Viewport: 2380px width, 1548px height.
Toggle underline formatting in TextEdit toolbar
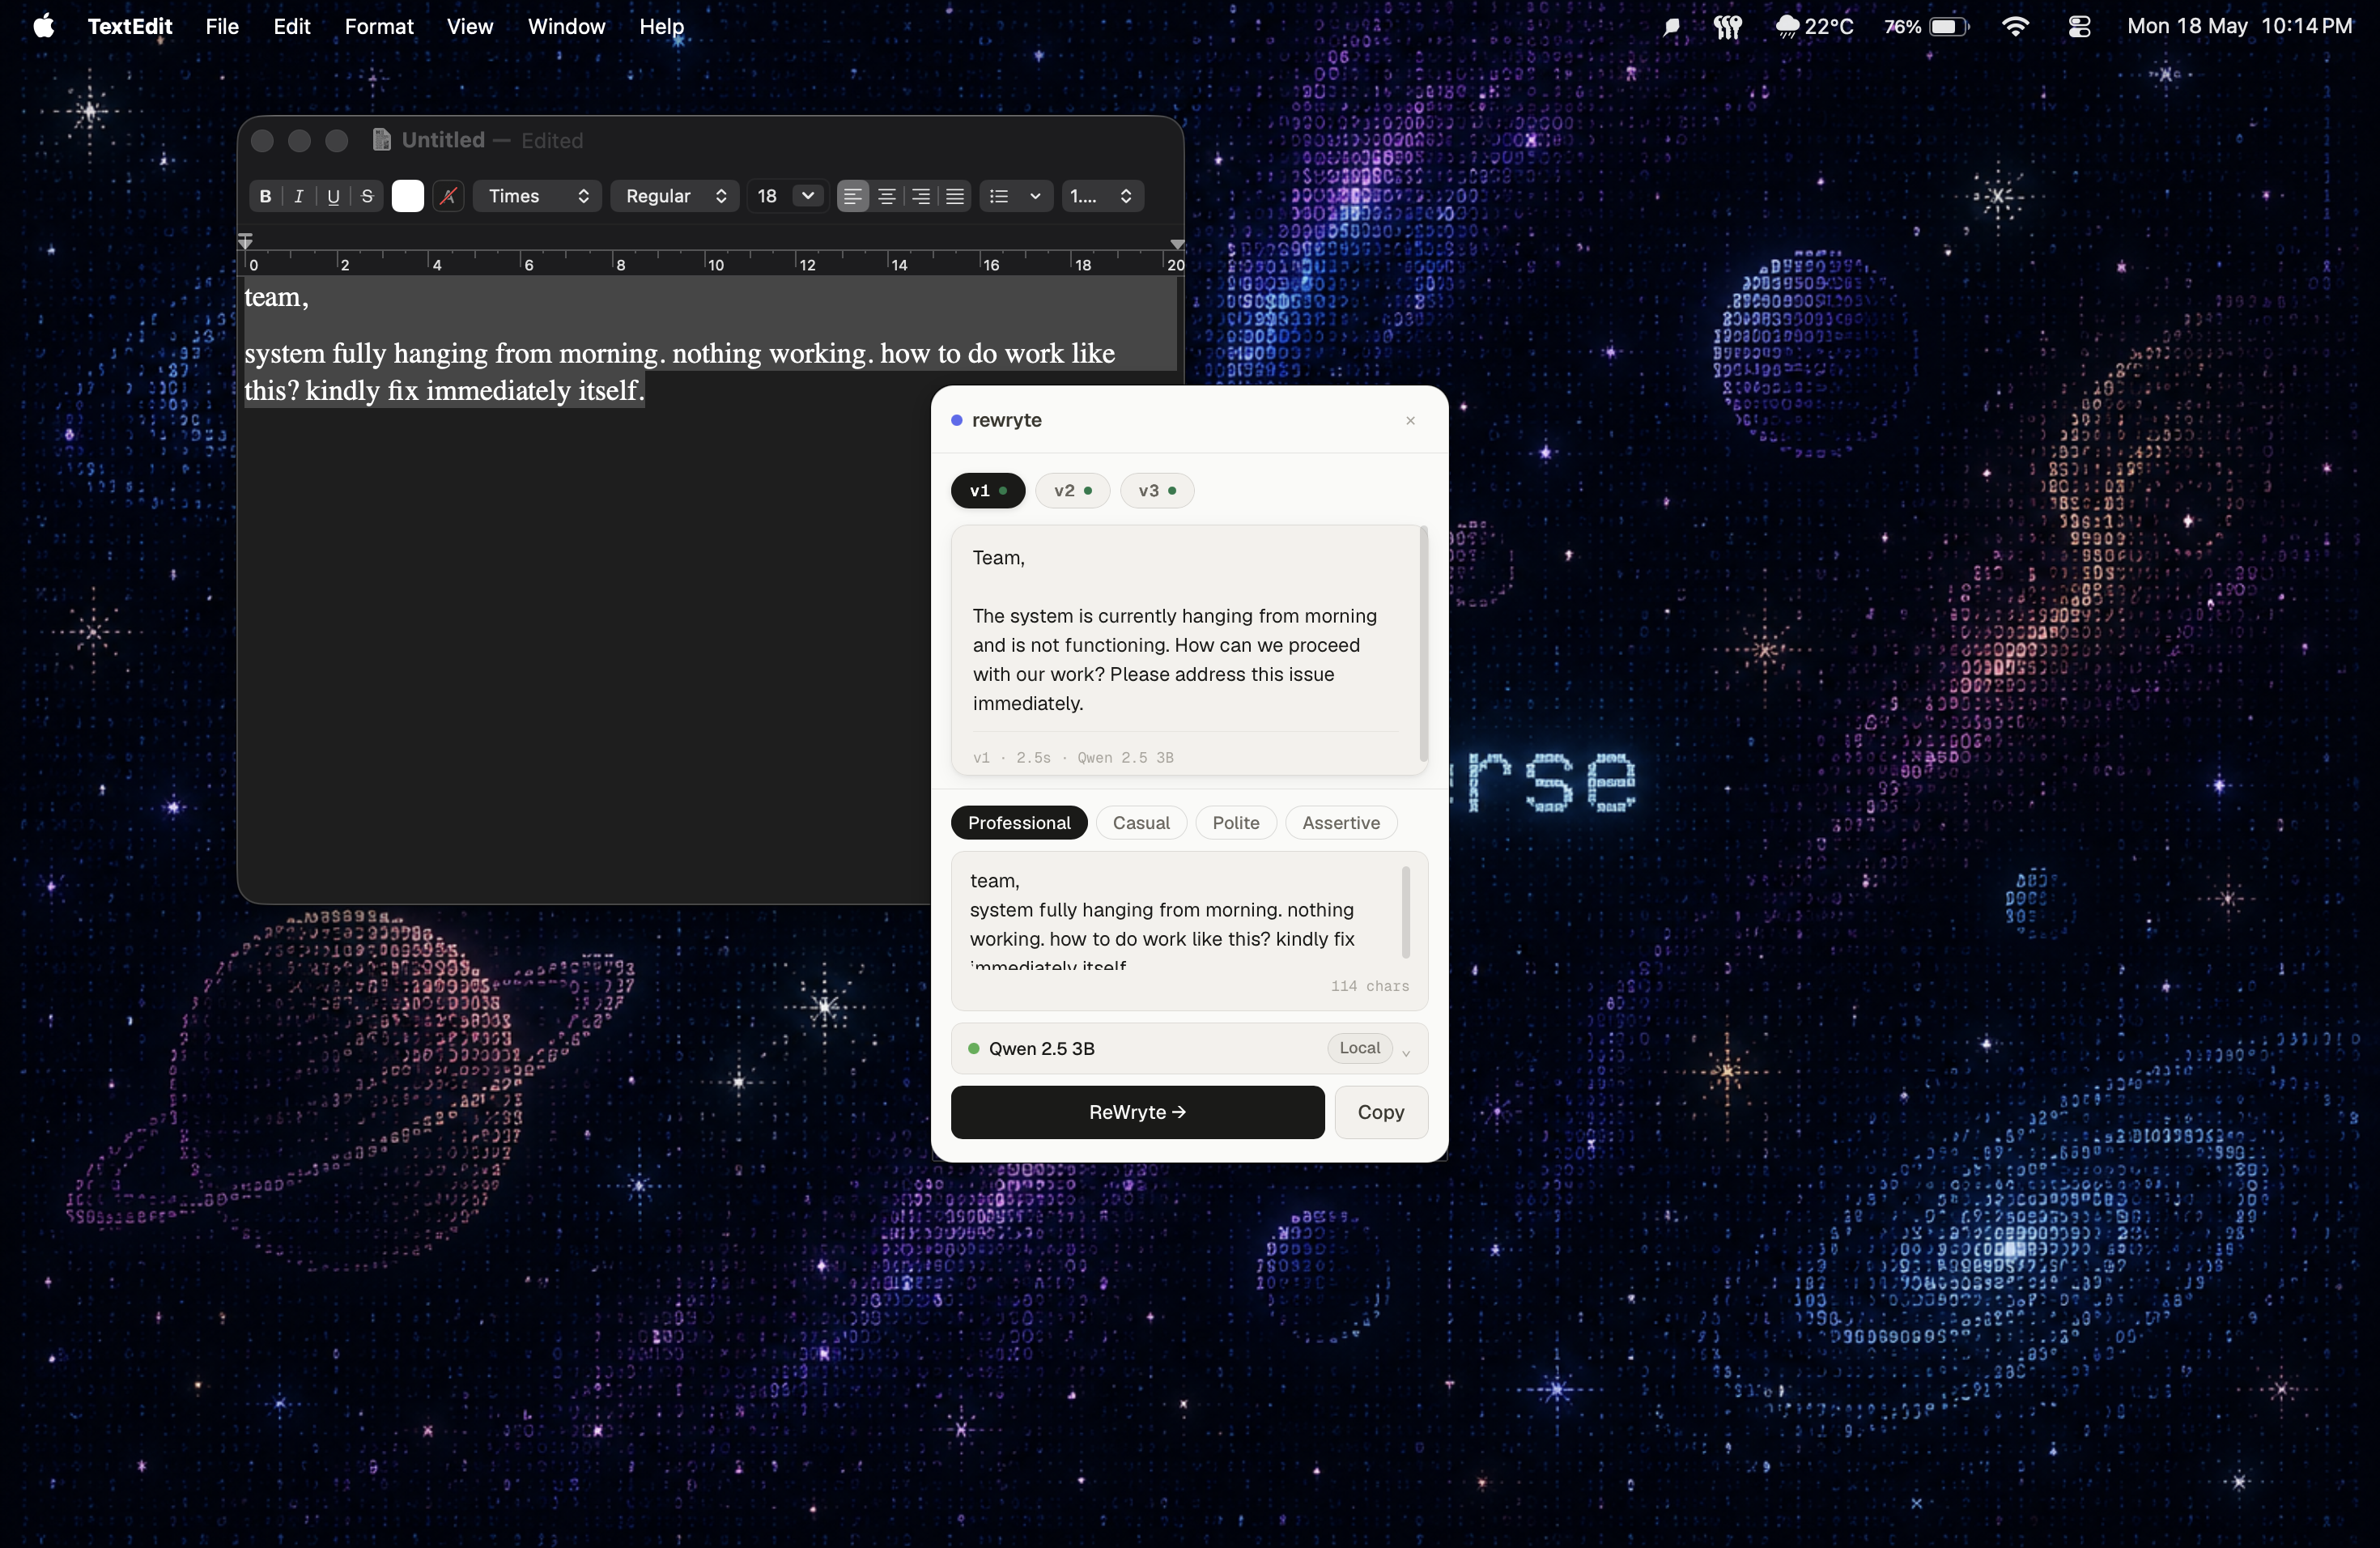click(333, 196)
